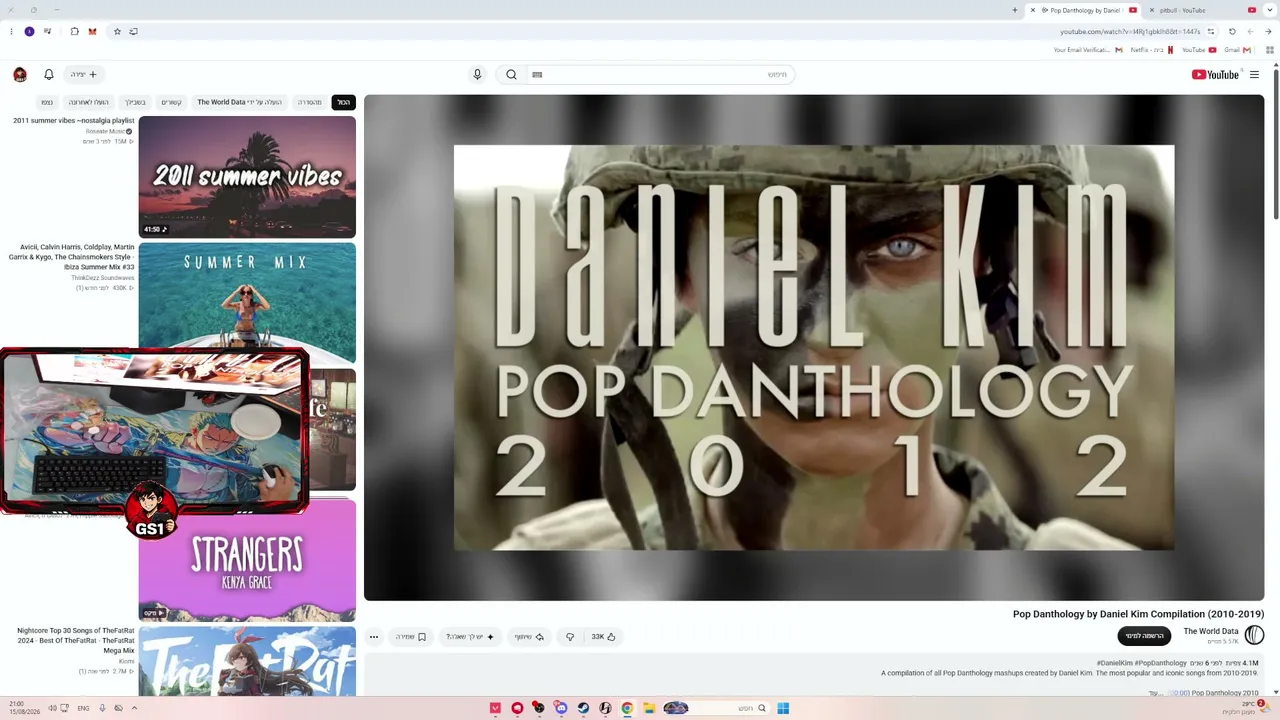Jump to the 0:00 Pop Danthology 2010 timestamp
The image size is (1280, 720).
click(x=1180, y=692)
